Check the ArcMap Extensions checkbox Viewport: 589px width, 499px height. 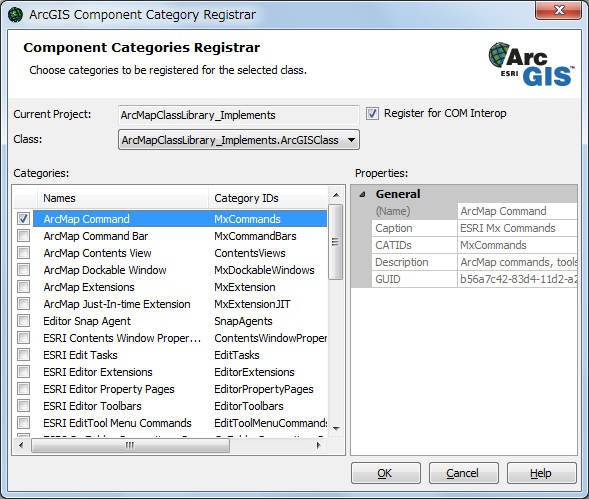23,287
